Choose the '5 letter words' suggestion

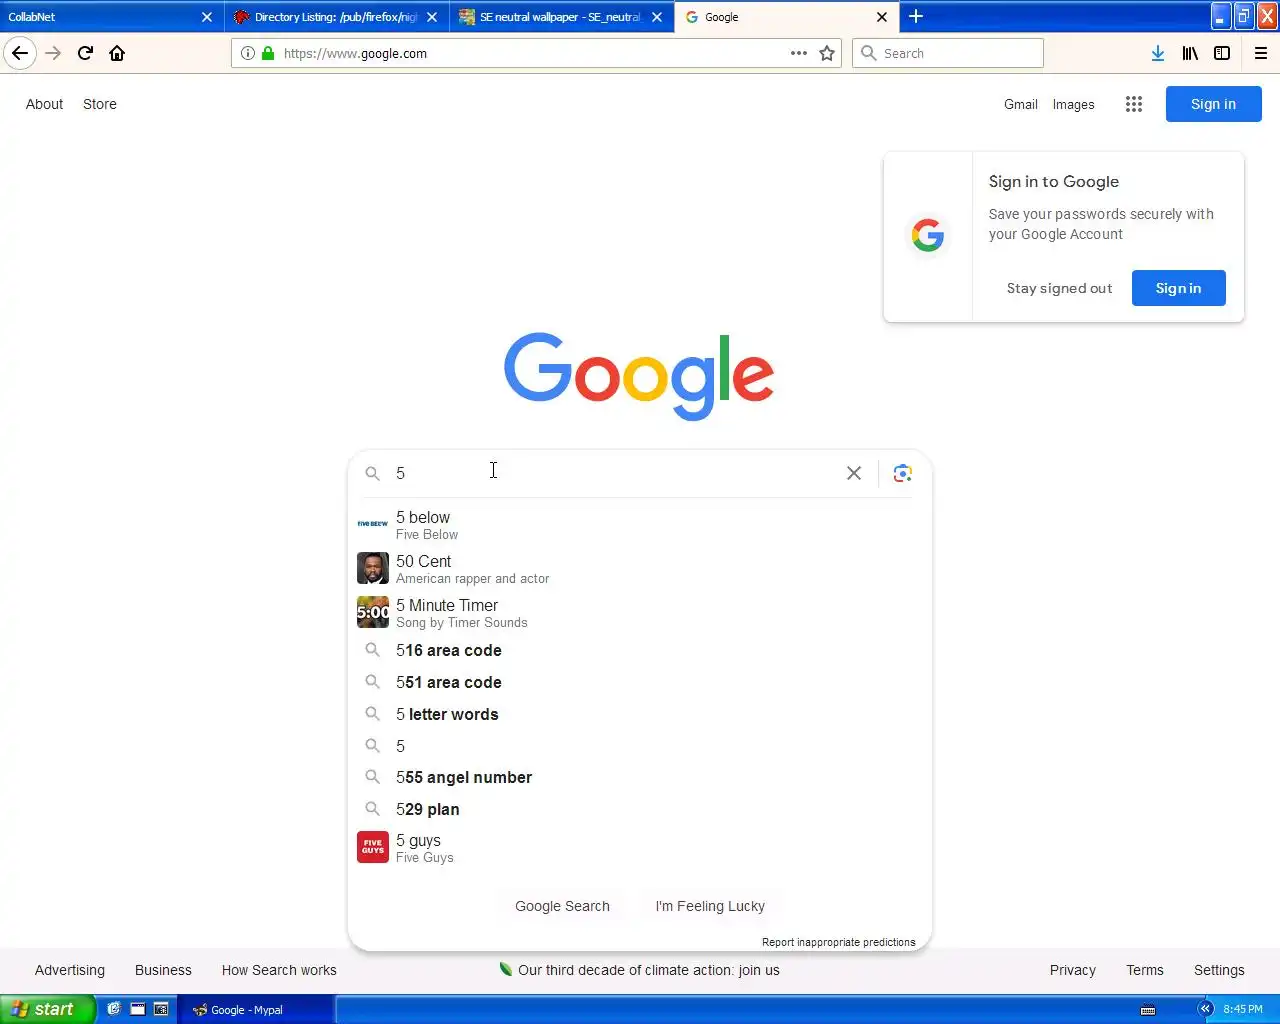[x=640, y=714]
